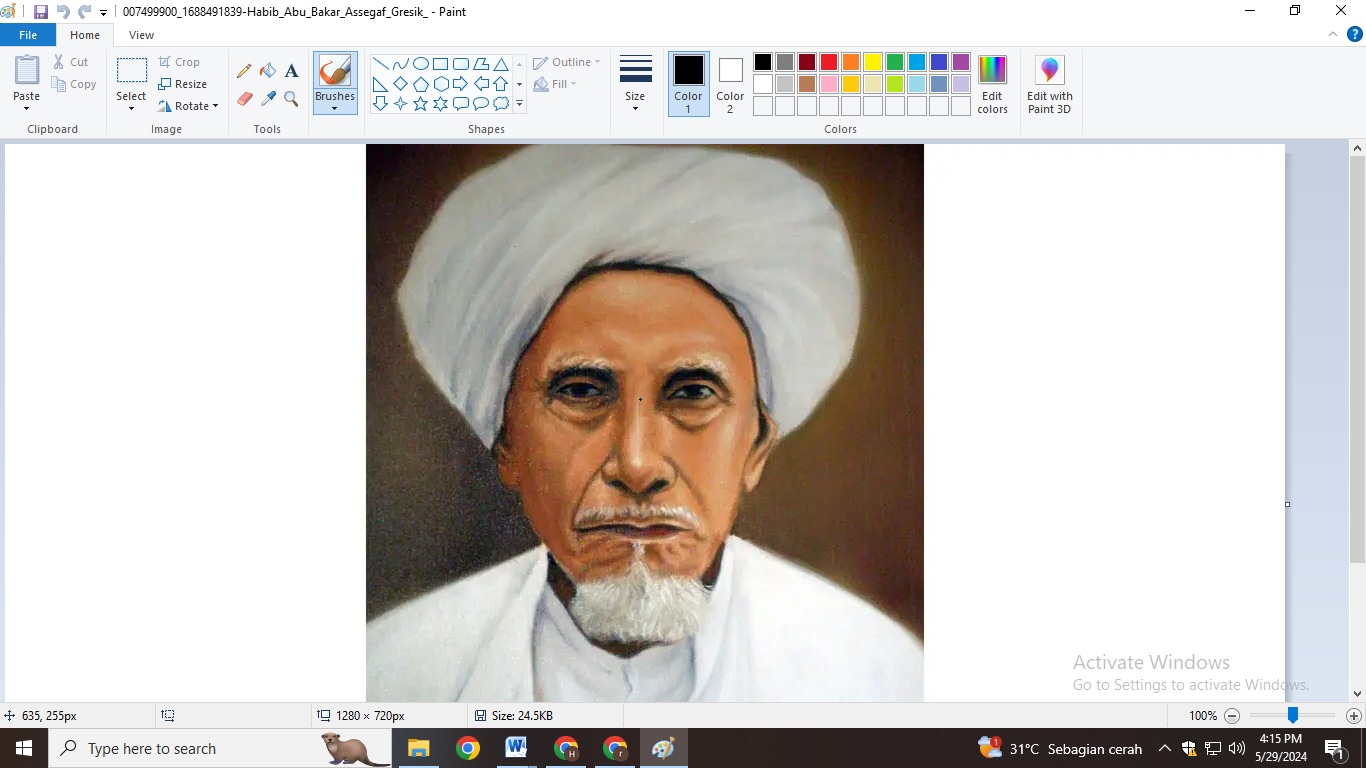The width and height of the screenshot is (1366, 768).
Task: Switch to the View tab
Action: click(x=141, y=35)
